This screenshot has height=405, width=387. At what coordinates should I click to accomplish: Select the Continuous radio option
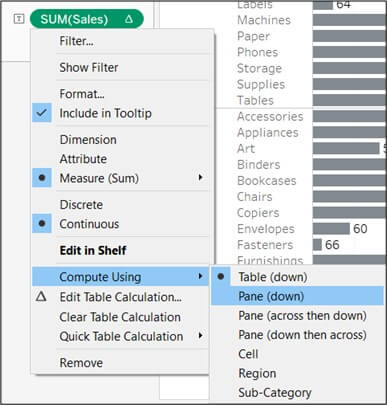[42, 223]
